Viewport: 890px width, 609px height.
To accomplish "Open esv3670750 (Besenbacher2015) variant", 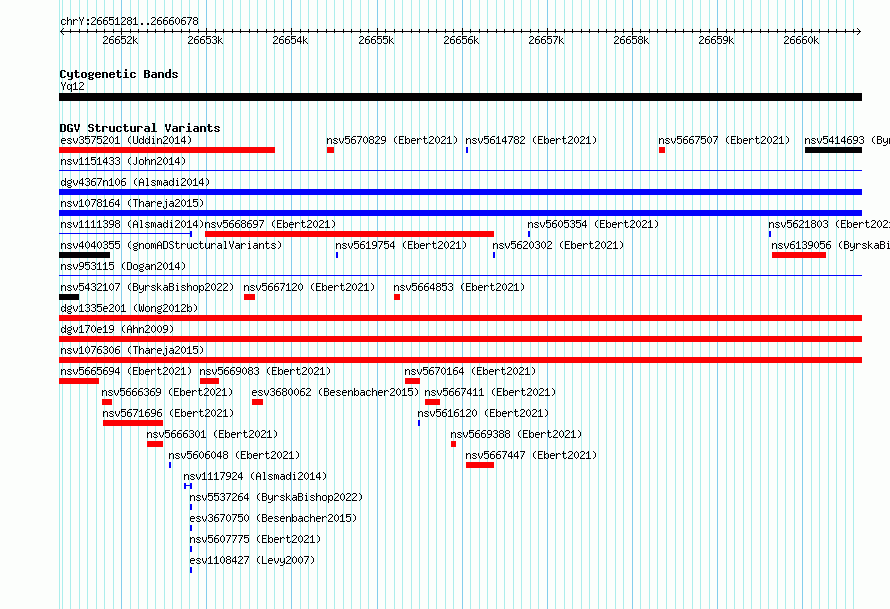I will (273, 518).
